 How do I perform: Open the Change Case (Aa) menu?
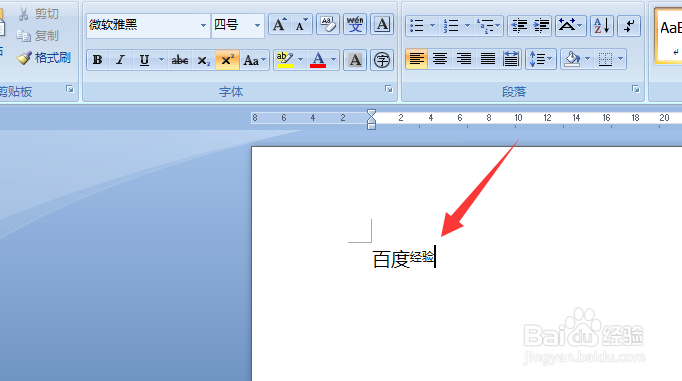[x=254, y=60]
